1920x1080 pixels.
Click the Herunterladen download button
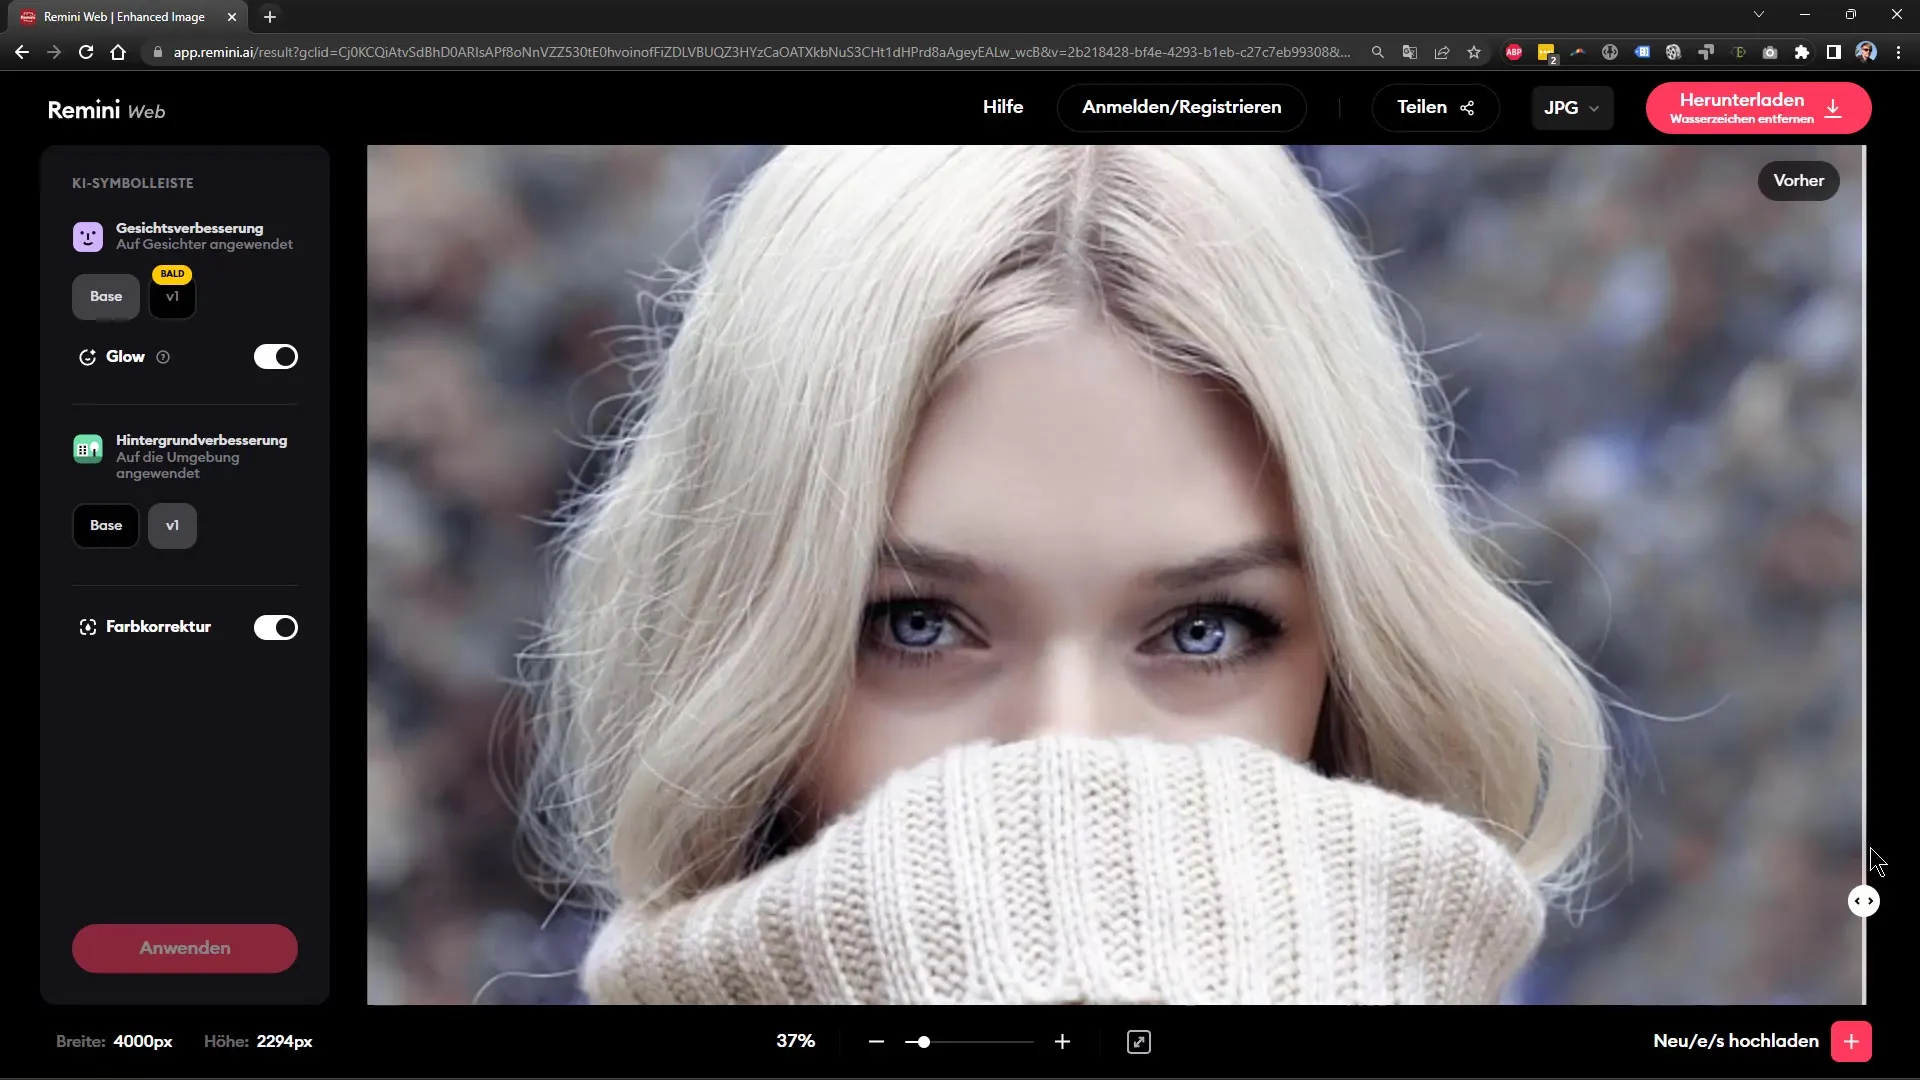1758,108
